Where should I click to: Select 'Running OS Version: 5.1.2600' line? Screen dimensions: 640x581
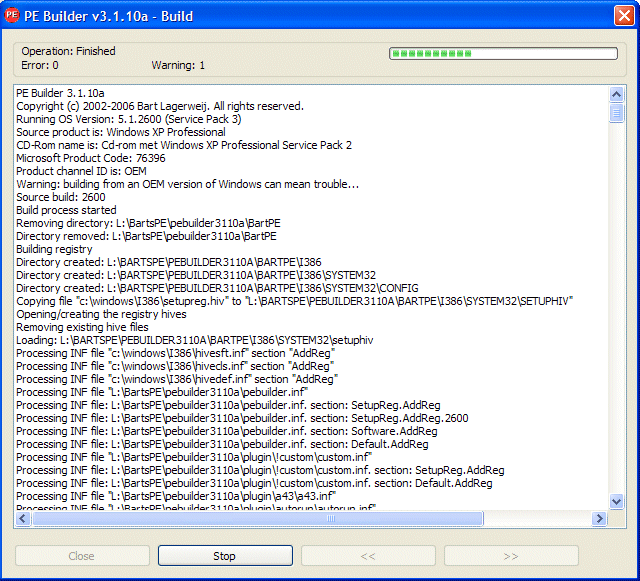coord(129,119)
